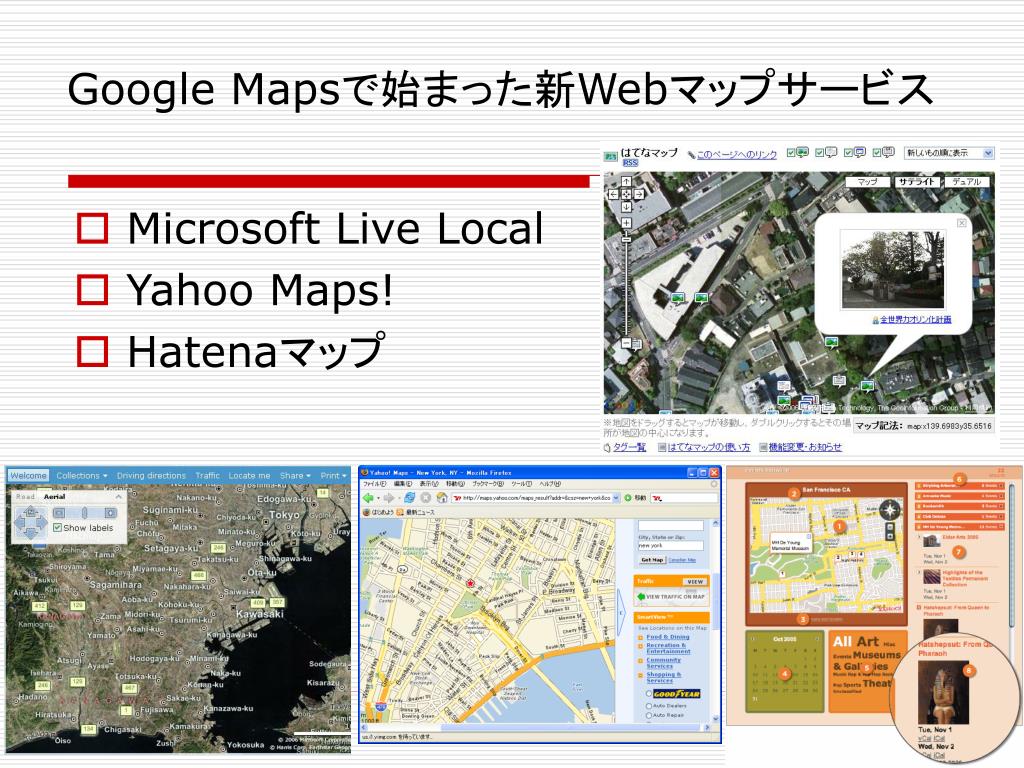Pan Live Local map left with compass arrow
Image resolution: width=1024 pixels, height=768 pixels.
[19, 524]
